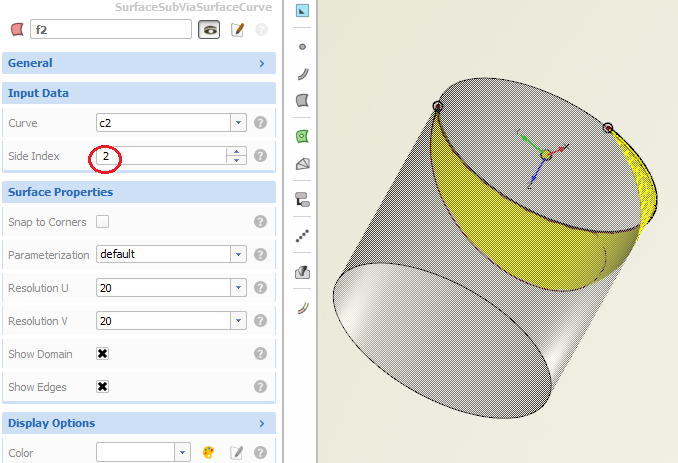Select the point creation tool
The image size is (678, 463).
click(x=302, y=47)
